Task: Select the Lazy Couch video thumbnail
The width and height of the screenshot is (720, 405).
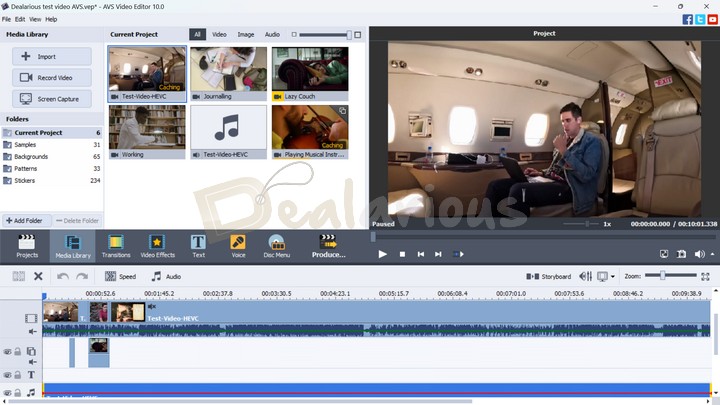Action: click(x=310, y=73)
